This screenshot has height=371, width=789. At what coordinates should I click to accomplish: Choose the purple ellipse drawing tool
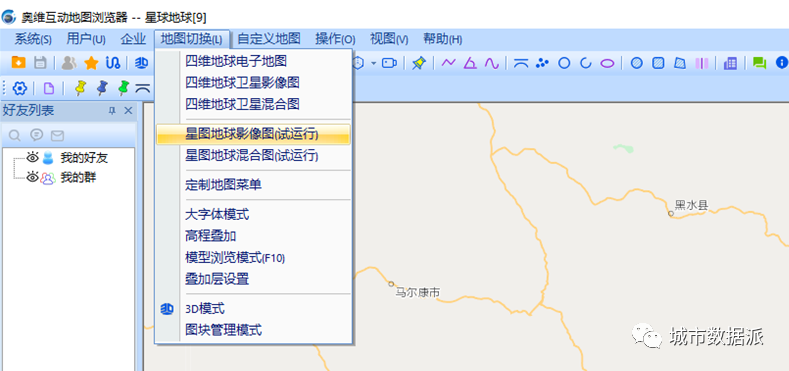[x=608, y=63]
